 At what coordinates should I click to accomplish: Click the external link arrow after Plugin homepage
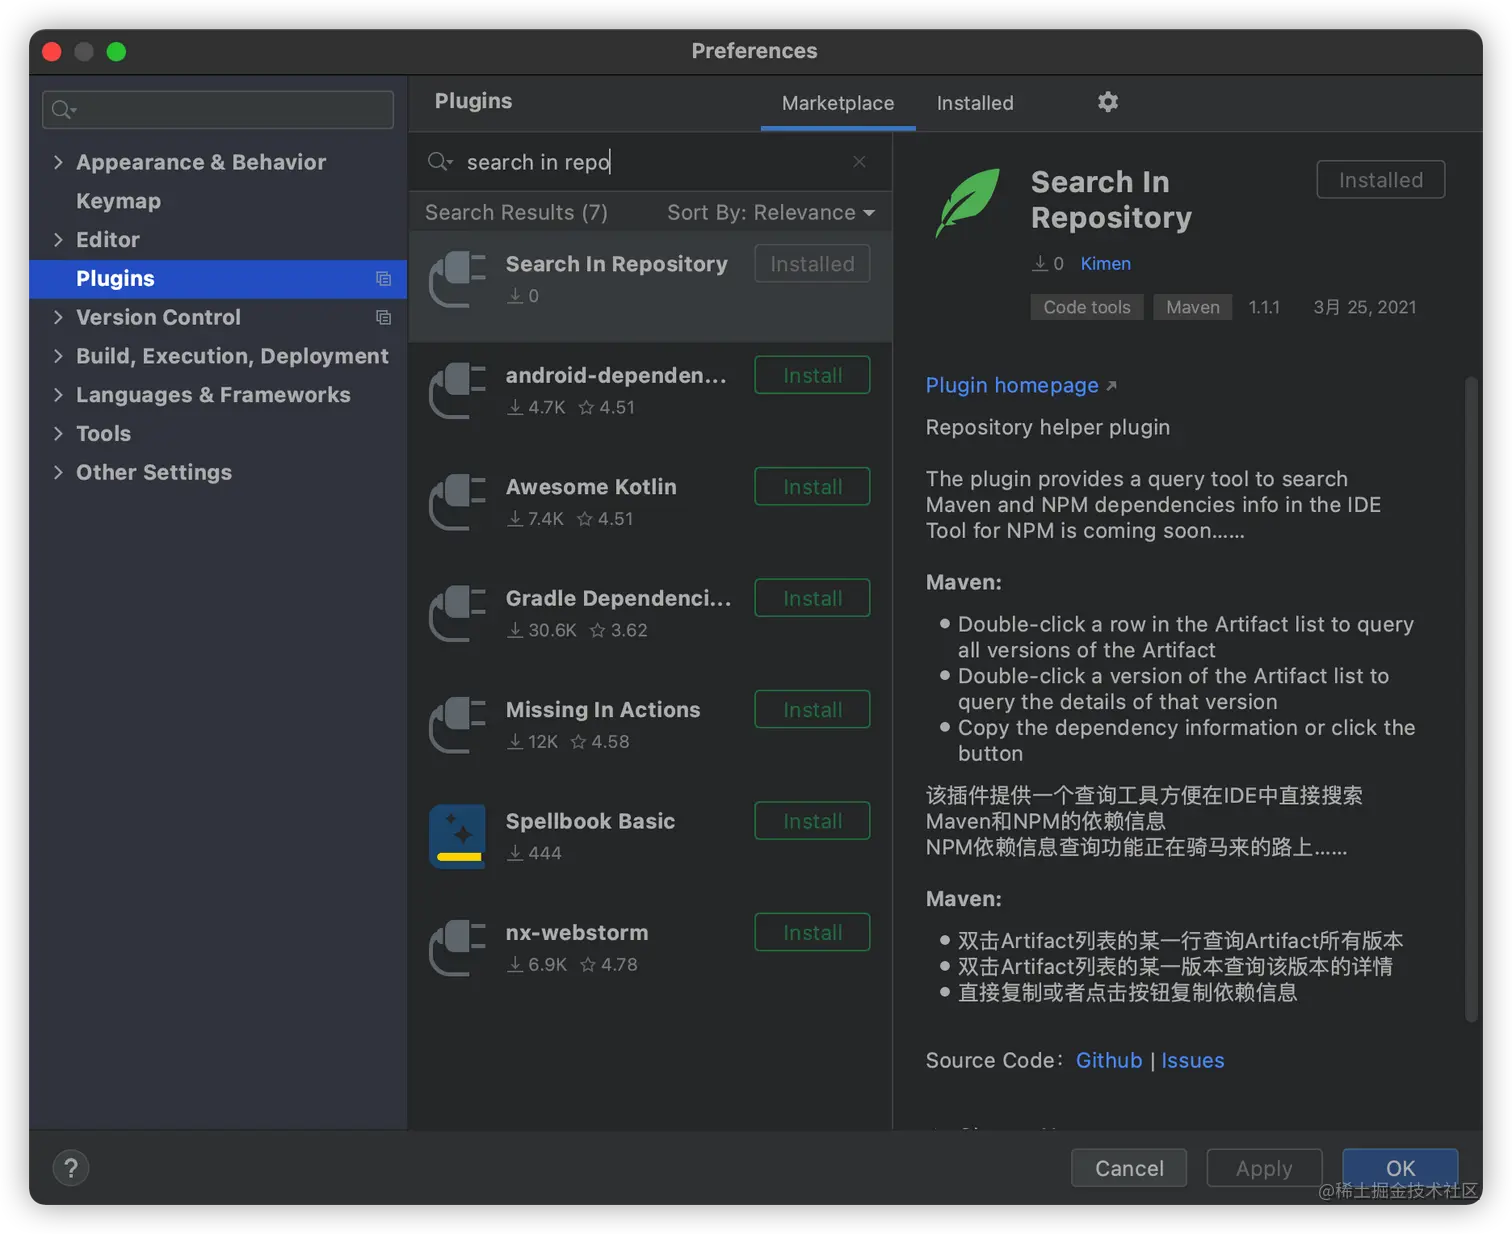tap(1111, 386)
